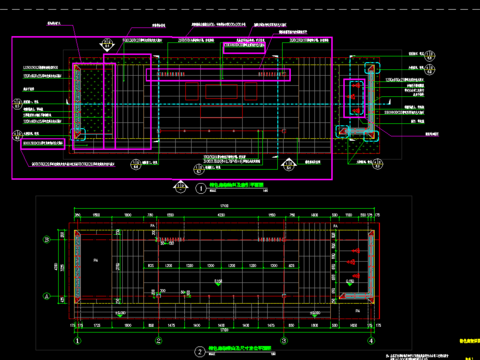
Task: Click the drawing number circle 1 title marker
Action: point(201,189)
